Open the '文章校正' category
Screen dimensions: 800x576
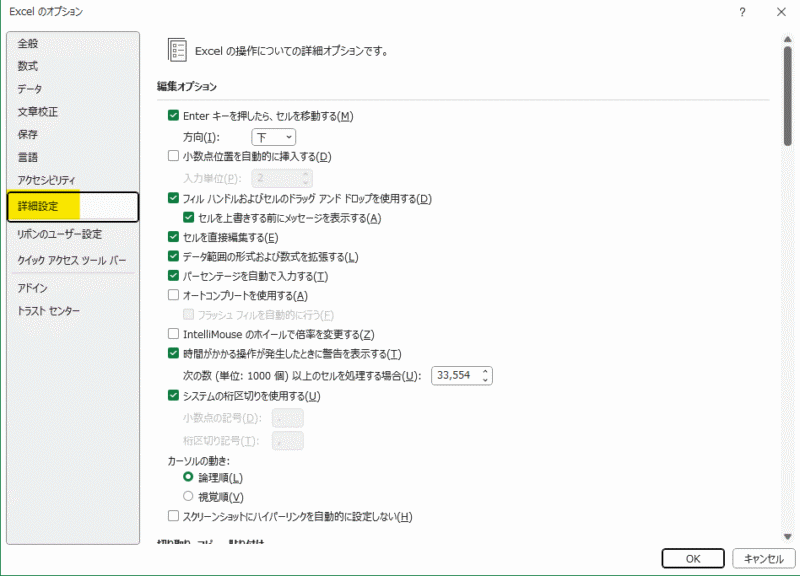[x=73, y=112]
